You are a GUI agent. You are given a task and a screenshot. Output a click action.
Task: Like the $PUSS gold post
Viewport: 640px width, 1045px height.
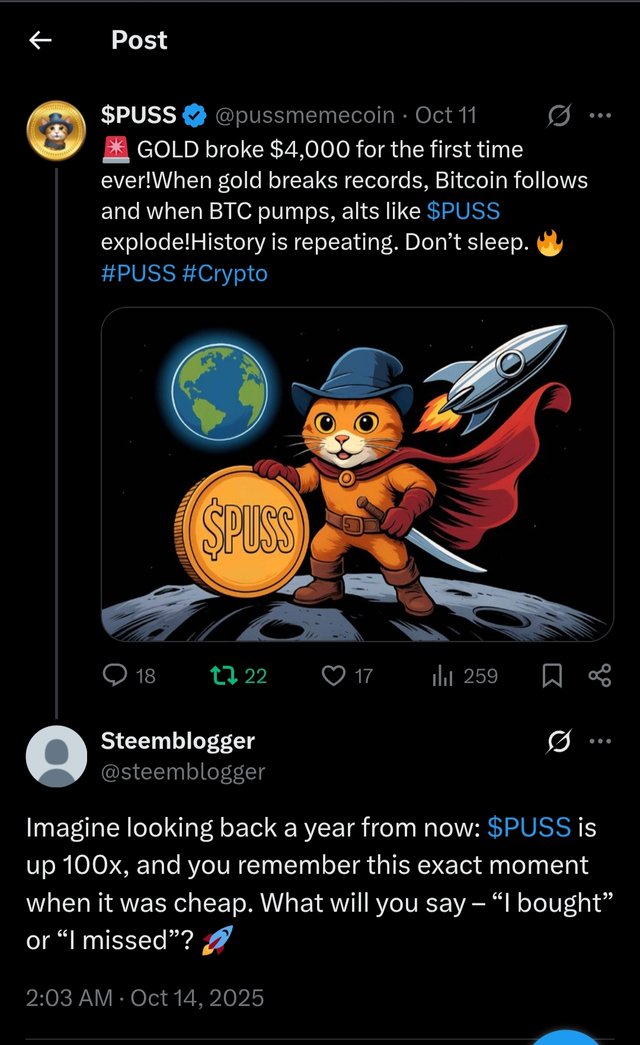(334, 676)
